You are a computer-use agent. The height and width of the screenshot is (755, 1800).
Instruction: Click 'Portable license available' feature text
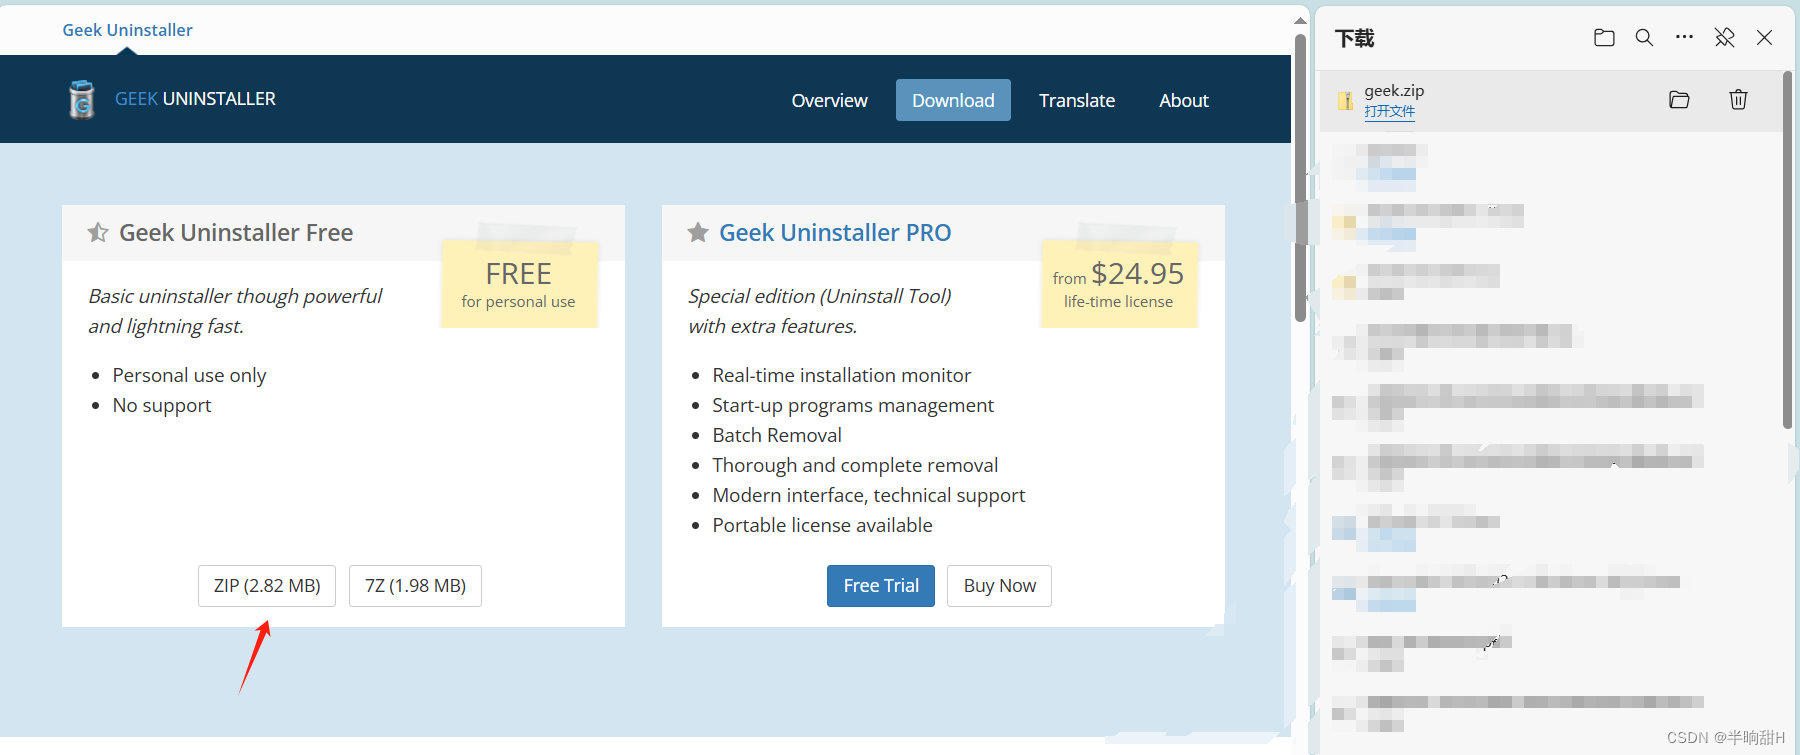click(x=822, y=525)
